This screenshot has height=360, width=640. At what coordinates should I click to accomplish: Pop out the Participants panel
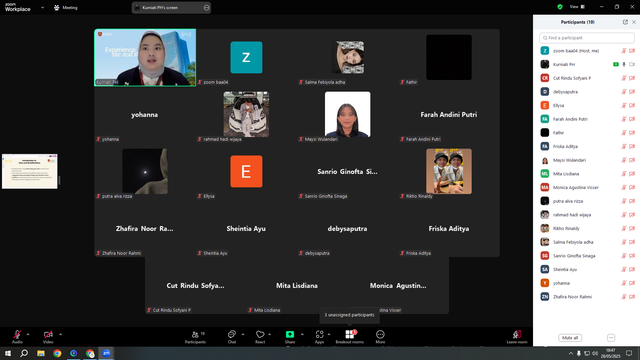(x=625, y=22)
